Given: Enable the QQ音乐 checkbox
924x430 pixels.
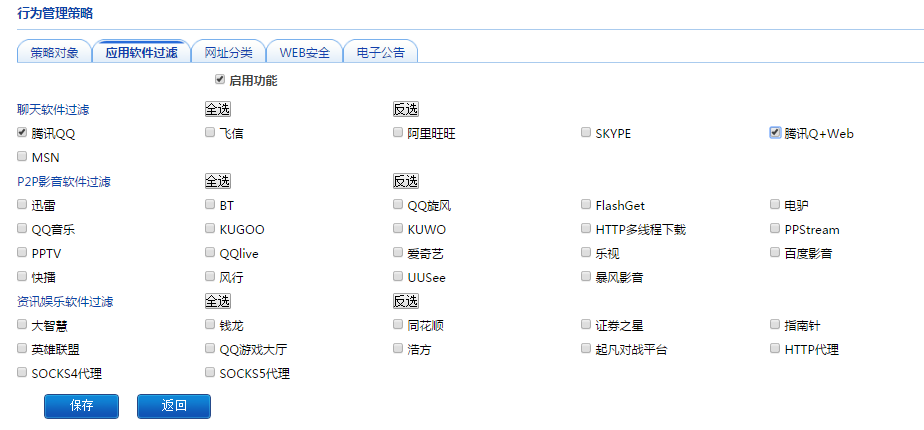Looking at the screenshot, I should [x=22, y=228].
